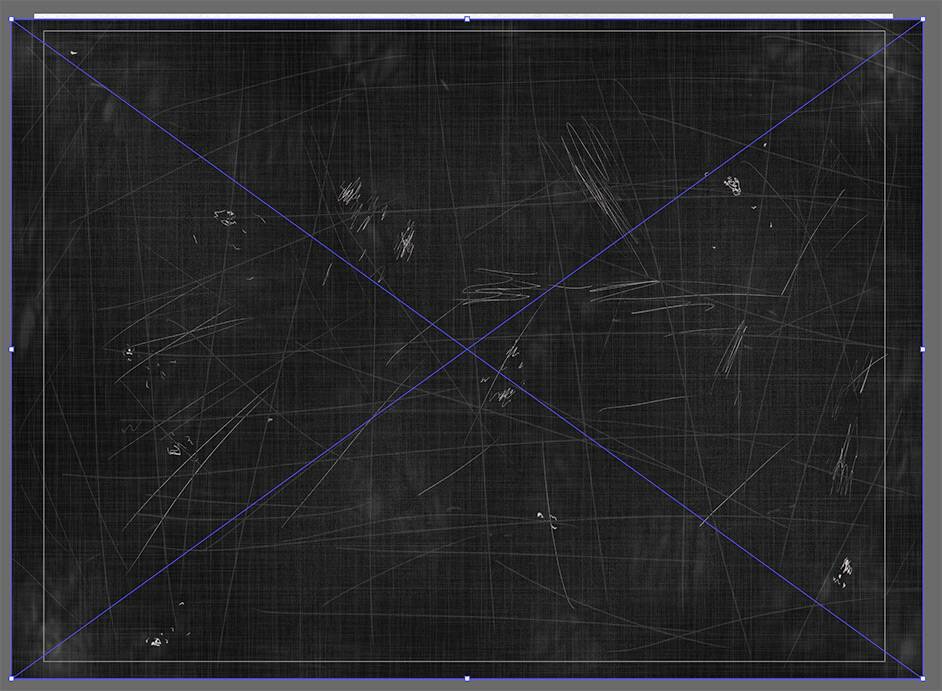Click the bottom-left corner selection handle
The image size is (942, 691).
click(x=11, y=678)
